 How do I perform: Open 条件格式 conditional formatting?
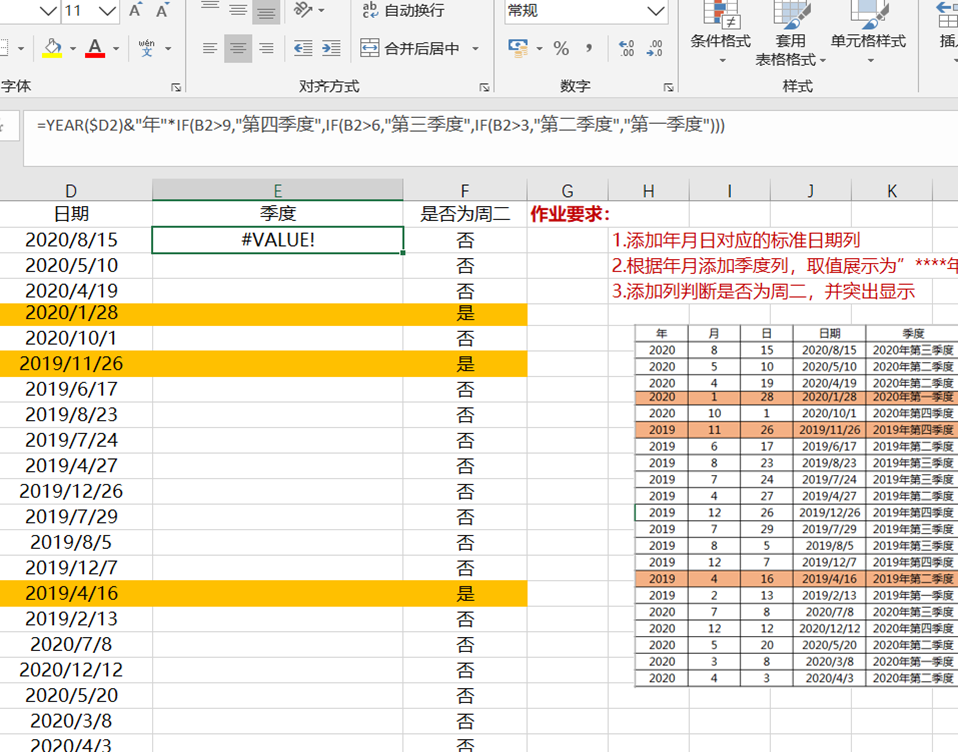721,33
